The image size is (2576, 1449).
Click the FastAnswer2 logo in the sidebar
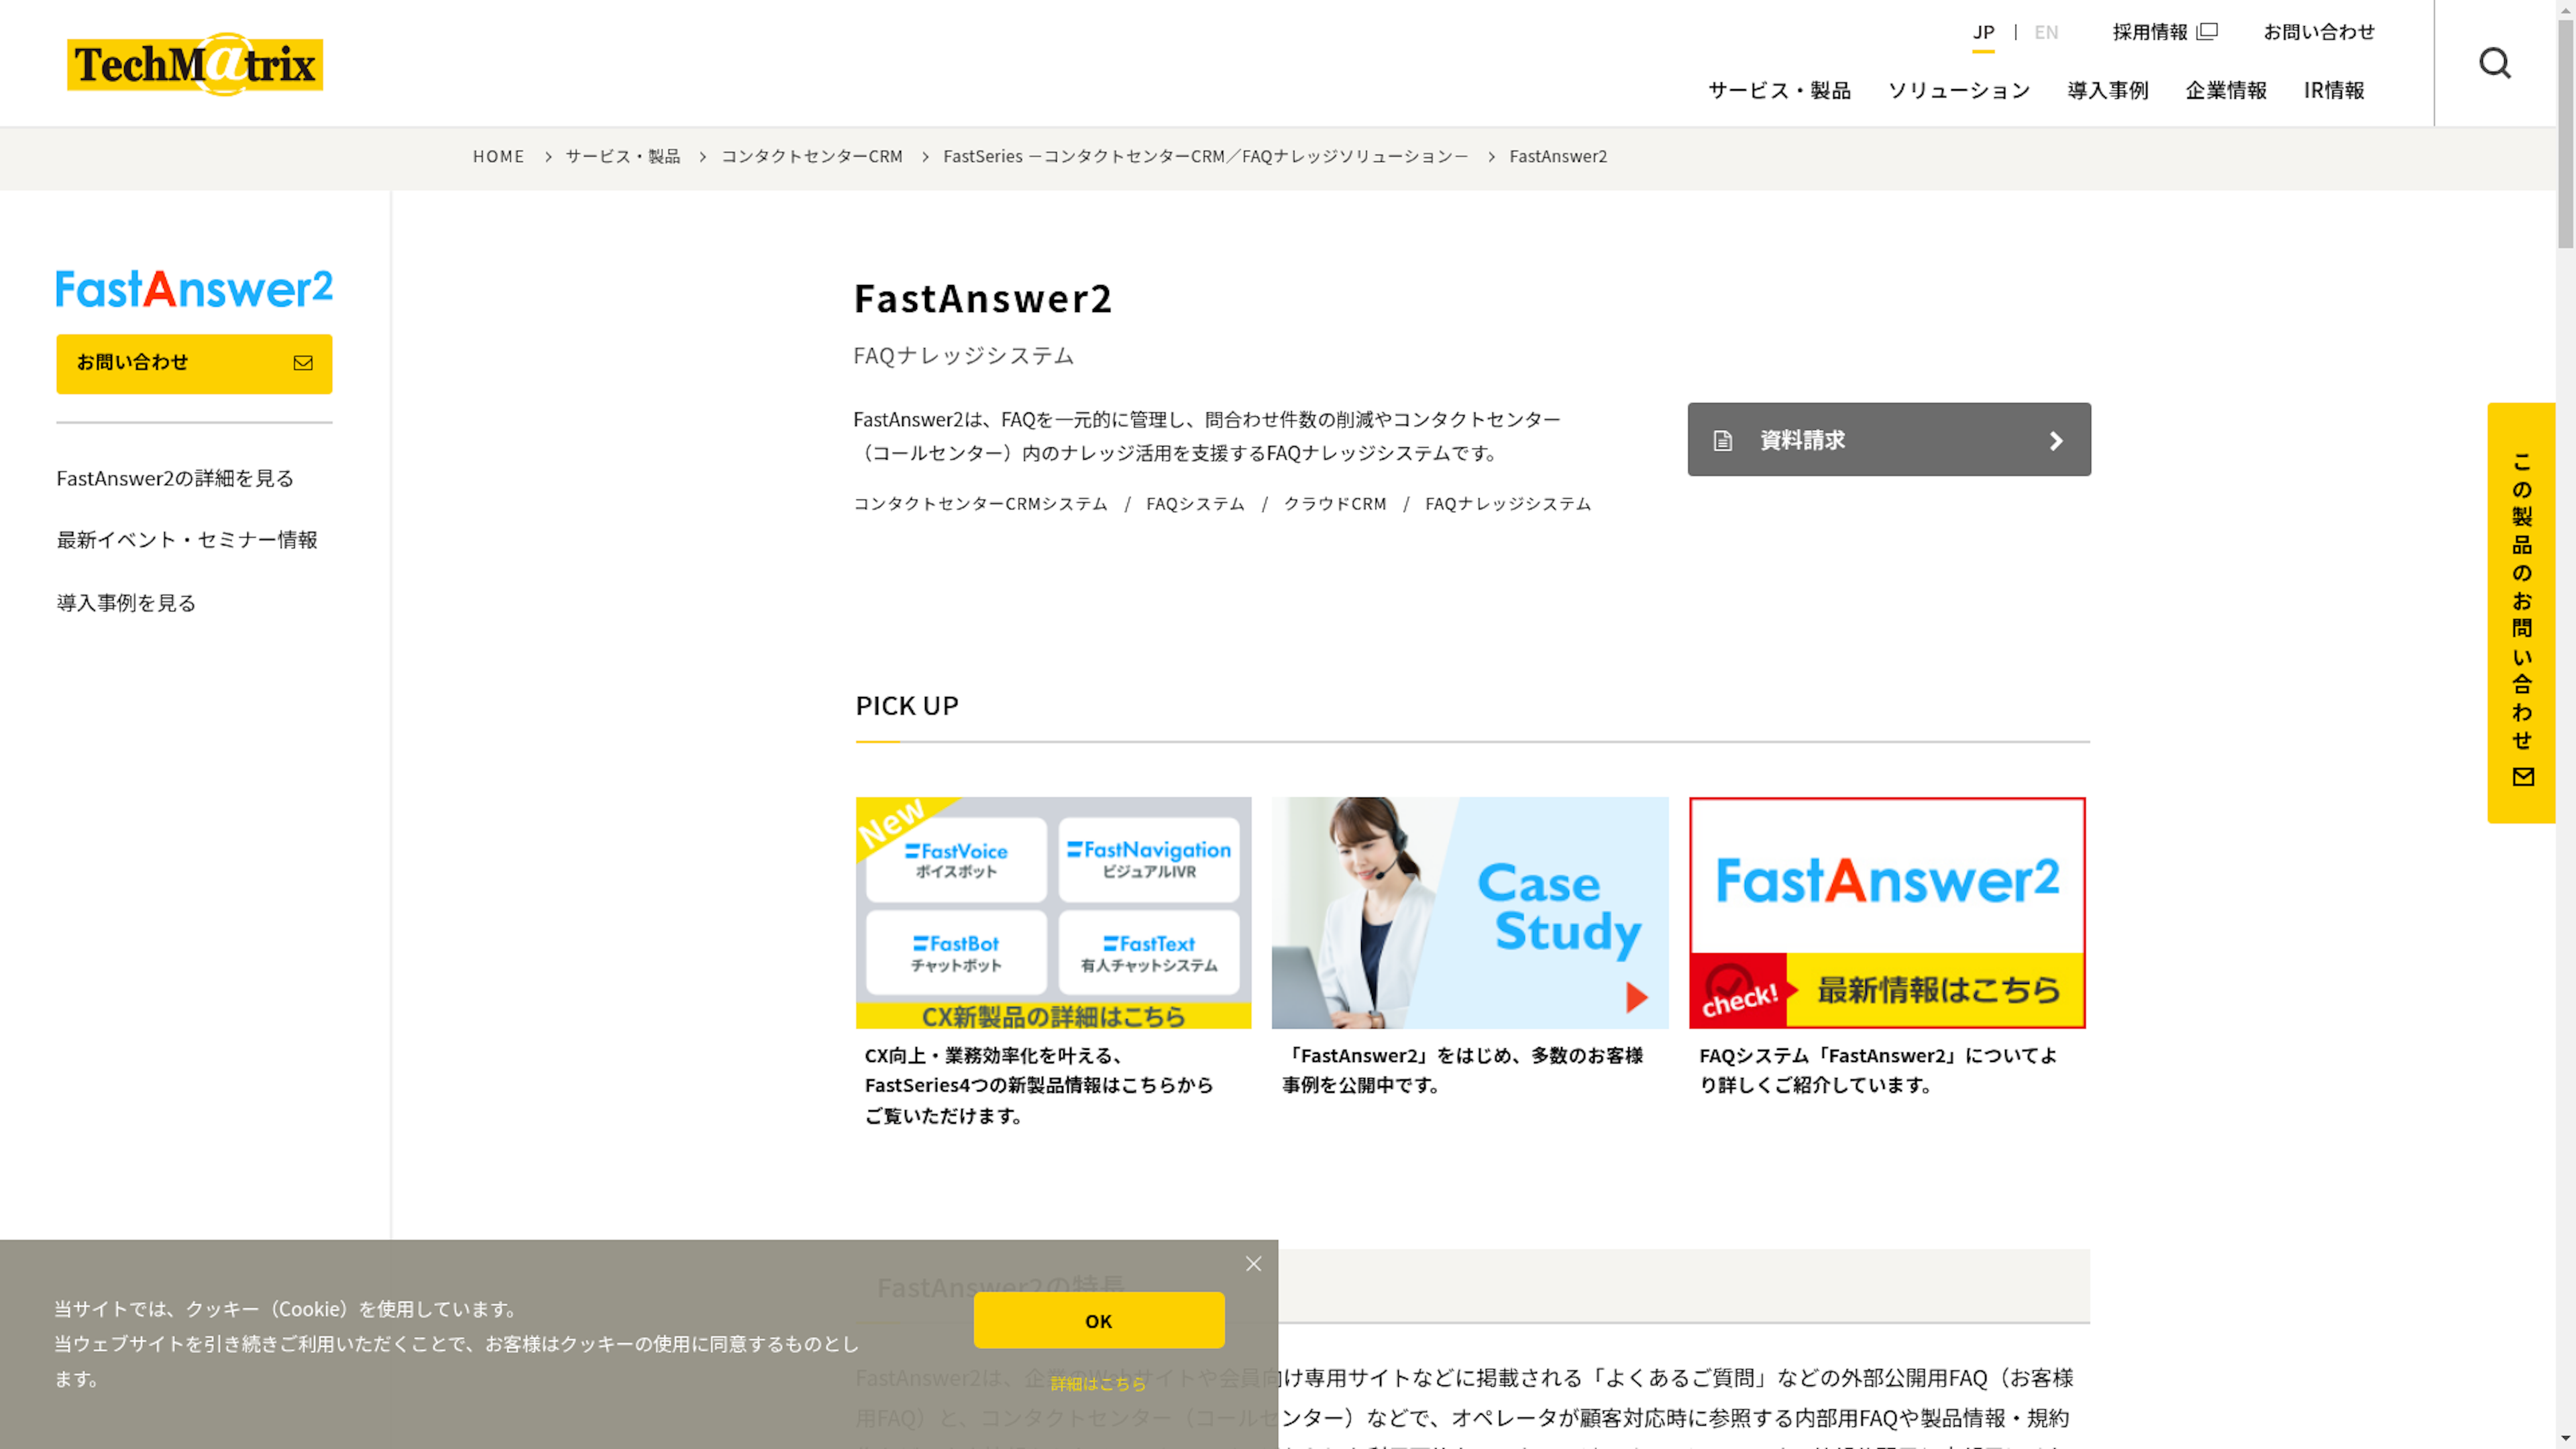(194, 289)
